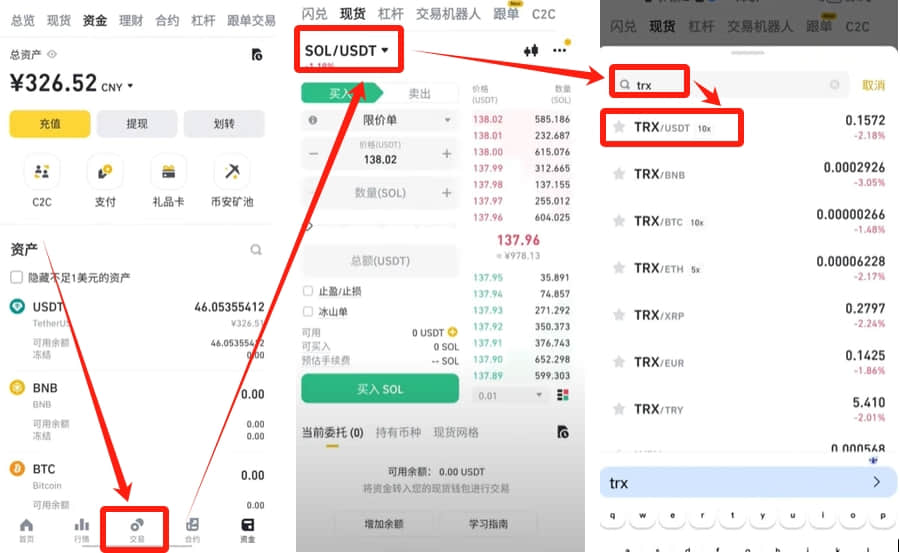Check the 冰山单 iceberg order option

pos(308,312)
